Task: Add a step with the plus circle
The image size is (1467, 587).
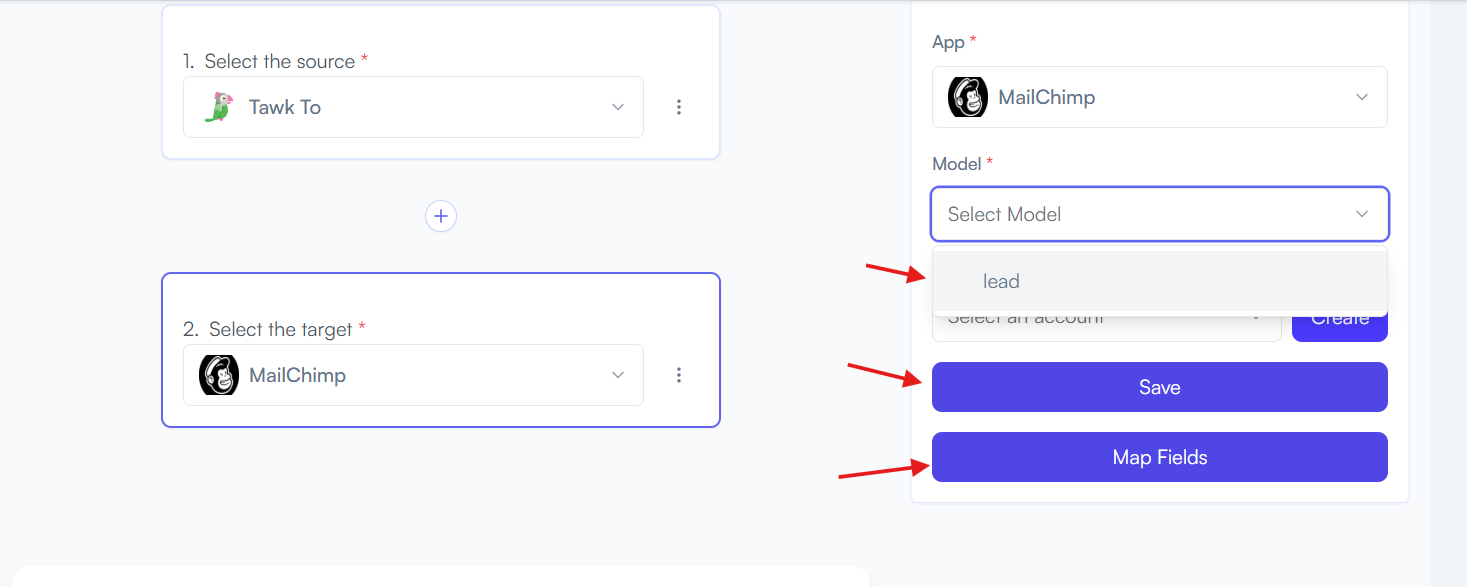Action: pyautogui.click(x=441, y=216)
